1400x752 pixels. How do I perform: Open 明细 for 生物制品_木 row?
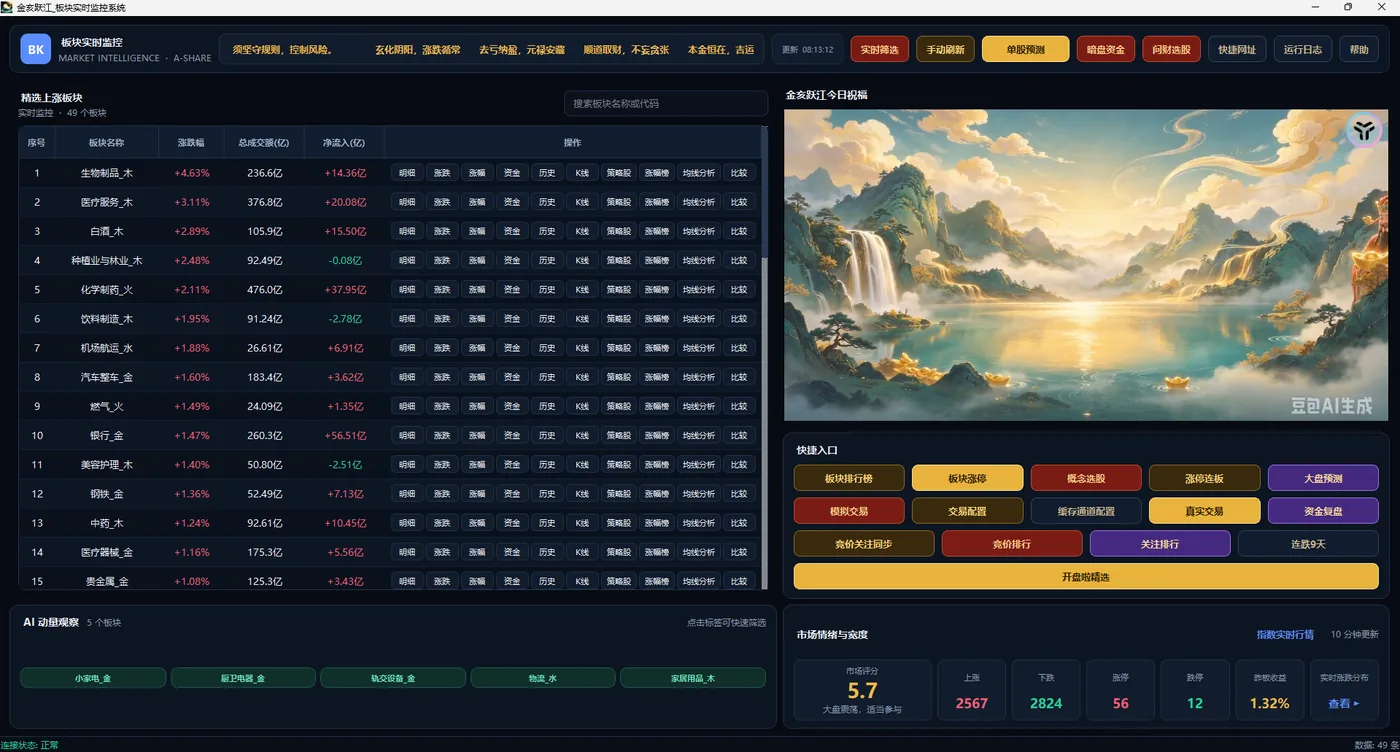(407, 173)
